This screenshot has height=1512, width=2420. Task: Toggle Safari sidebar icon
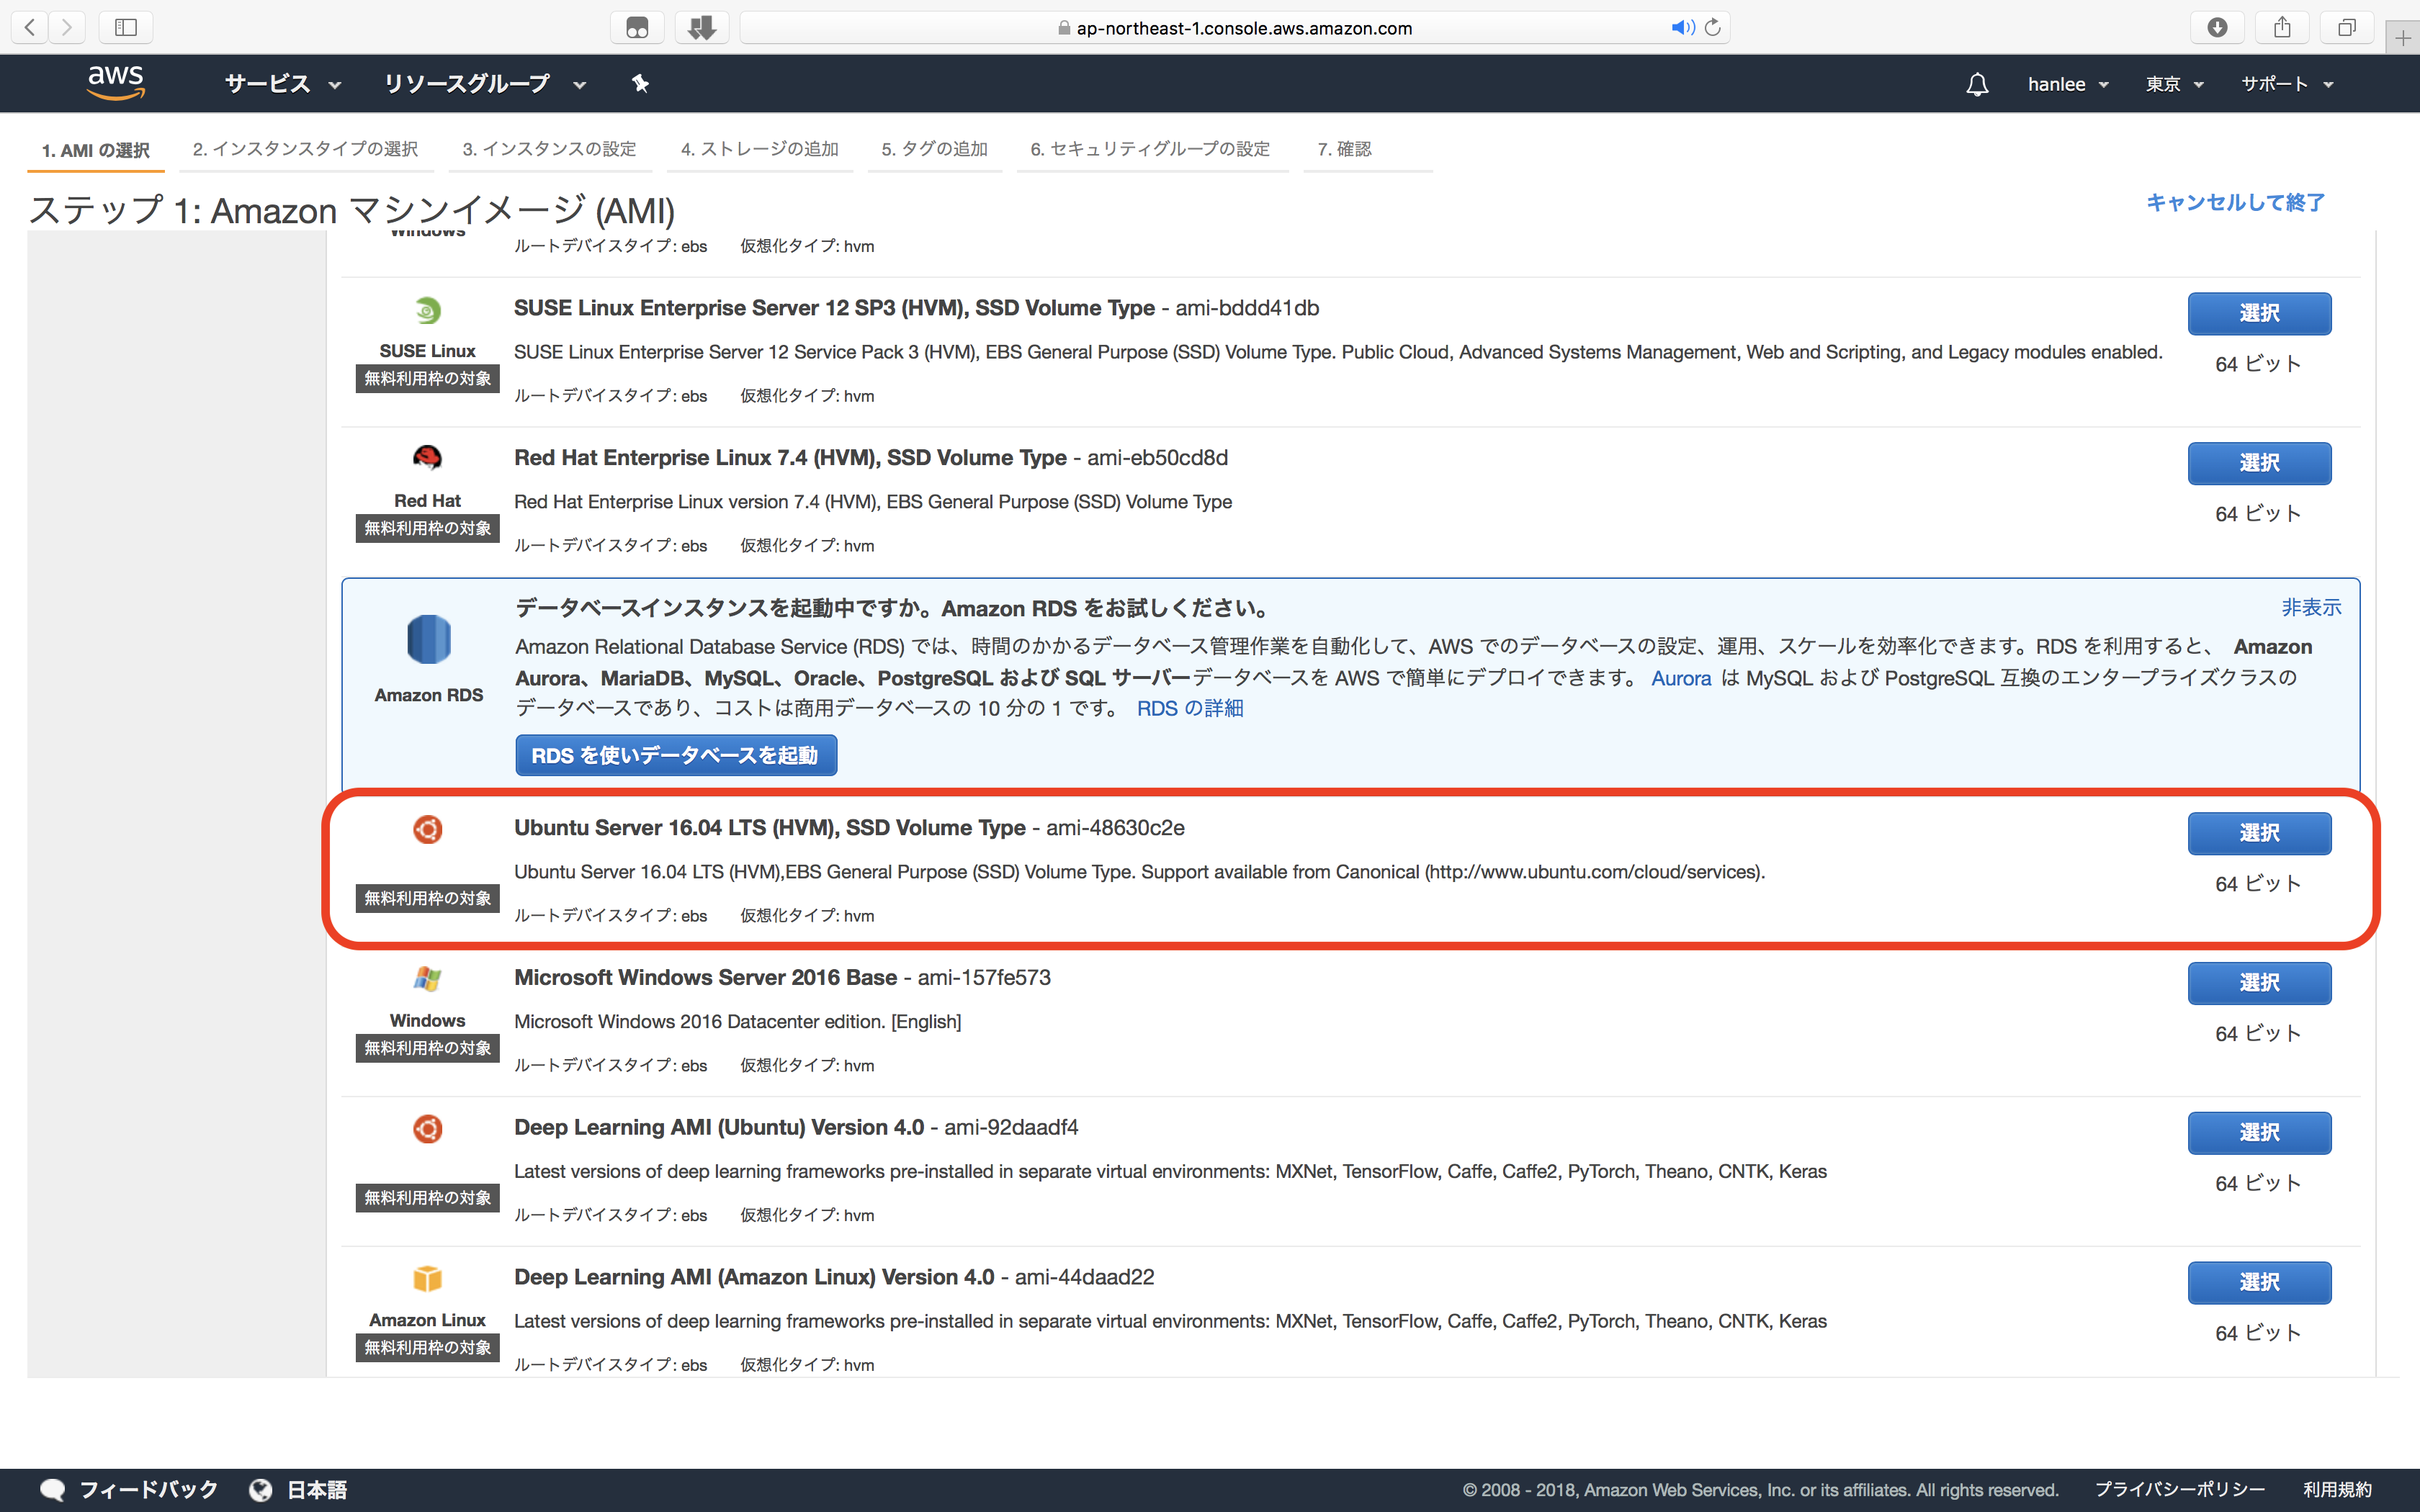[x=126, y=27]
